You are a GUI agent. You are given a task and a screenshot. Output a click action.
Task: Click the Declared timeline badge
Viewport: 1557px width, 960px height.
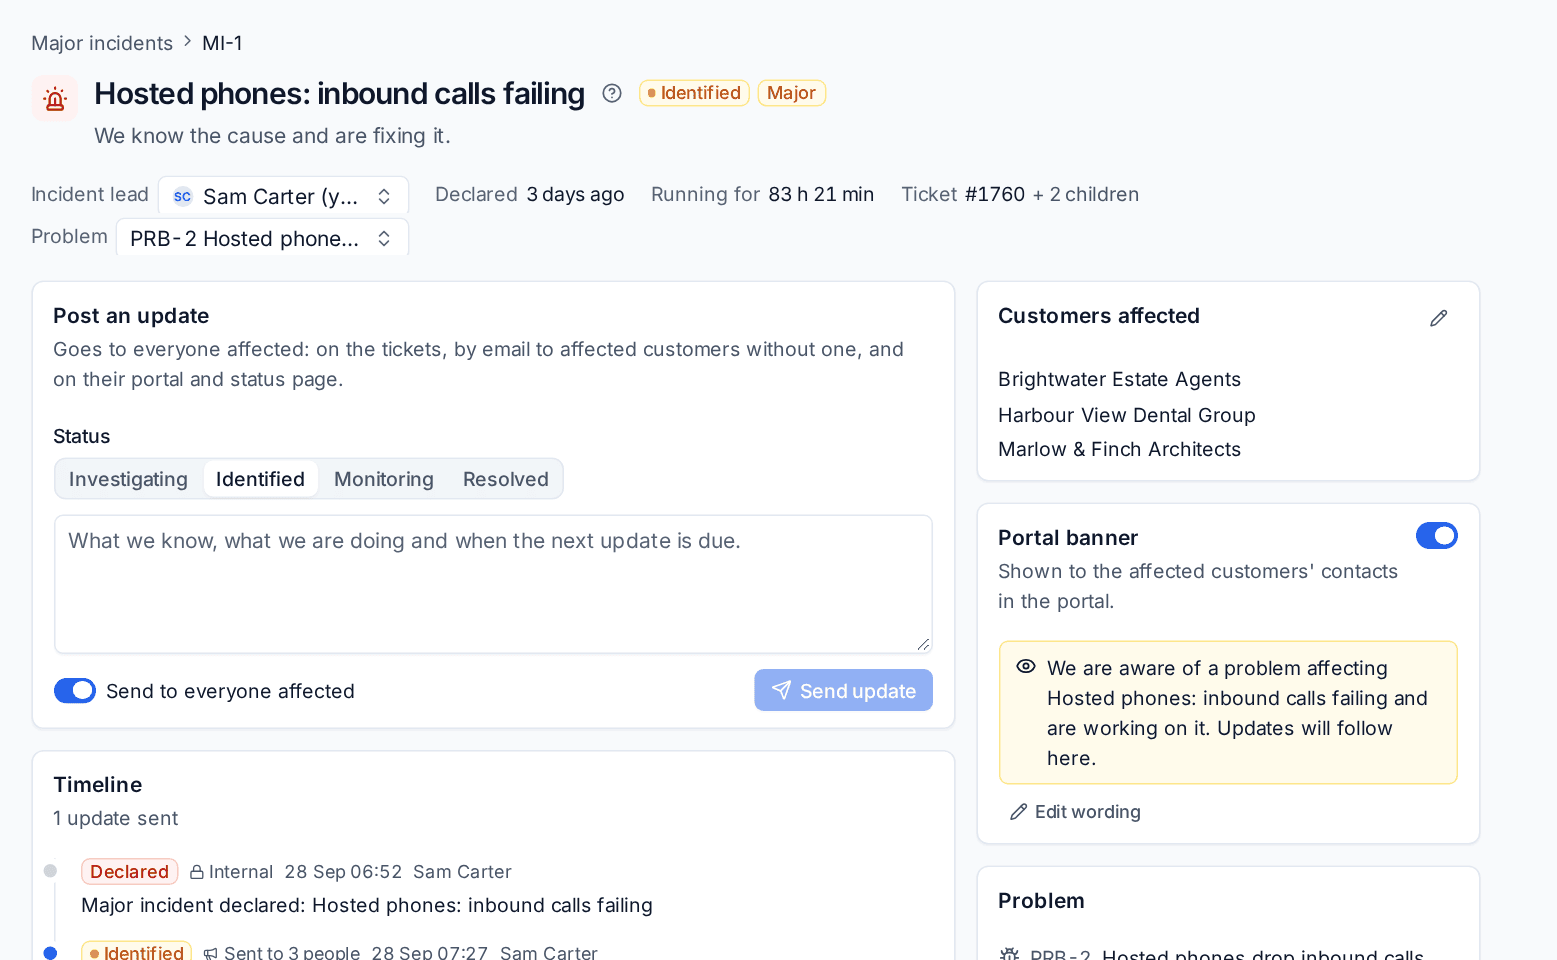pyautogui.click(x=129, y=872)
